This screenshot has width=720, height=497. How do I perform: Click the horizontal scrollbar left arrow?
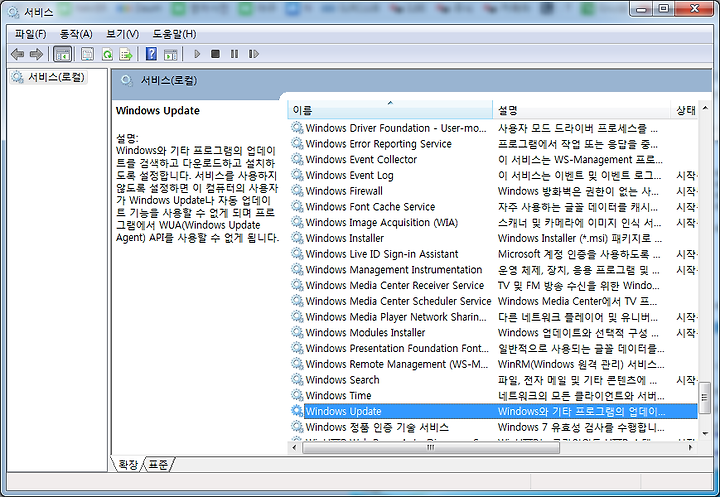[x=294, y=447]
